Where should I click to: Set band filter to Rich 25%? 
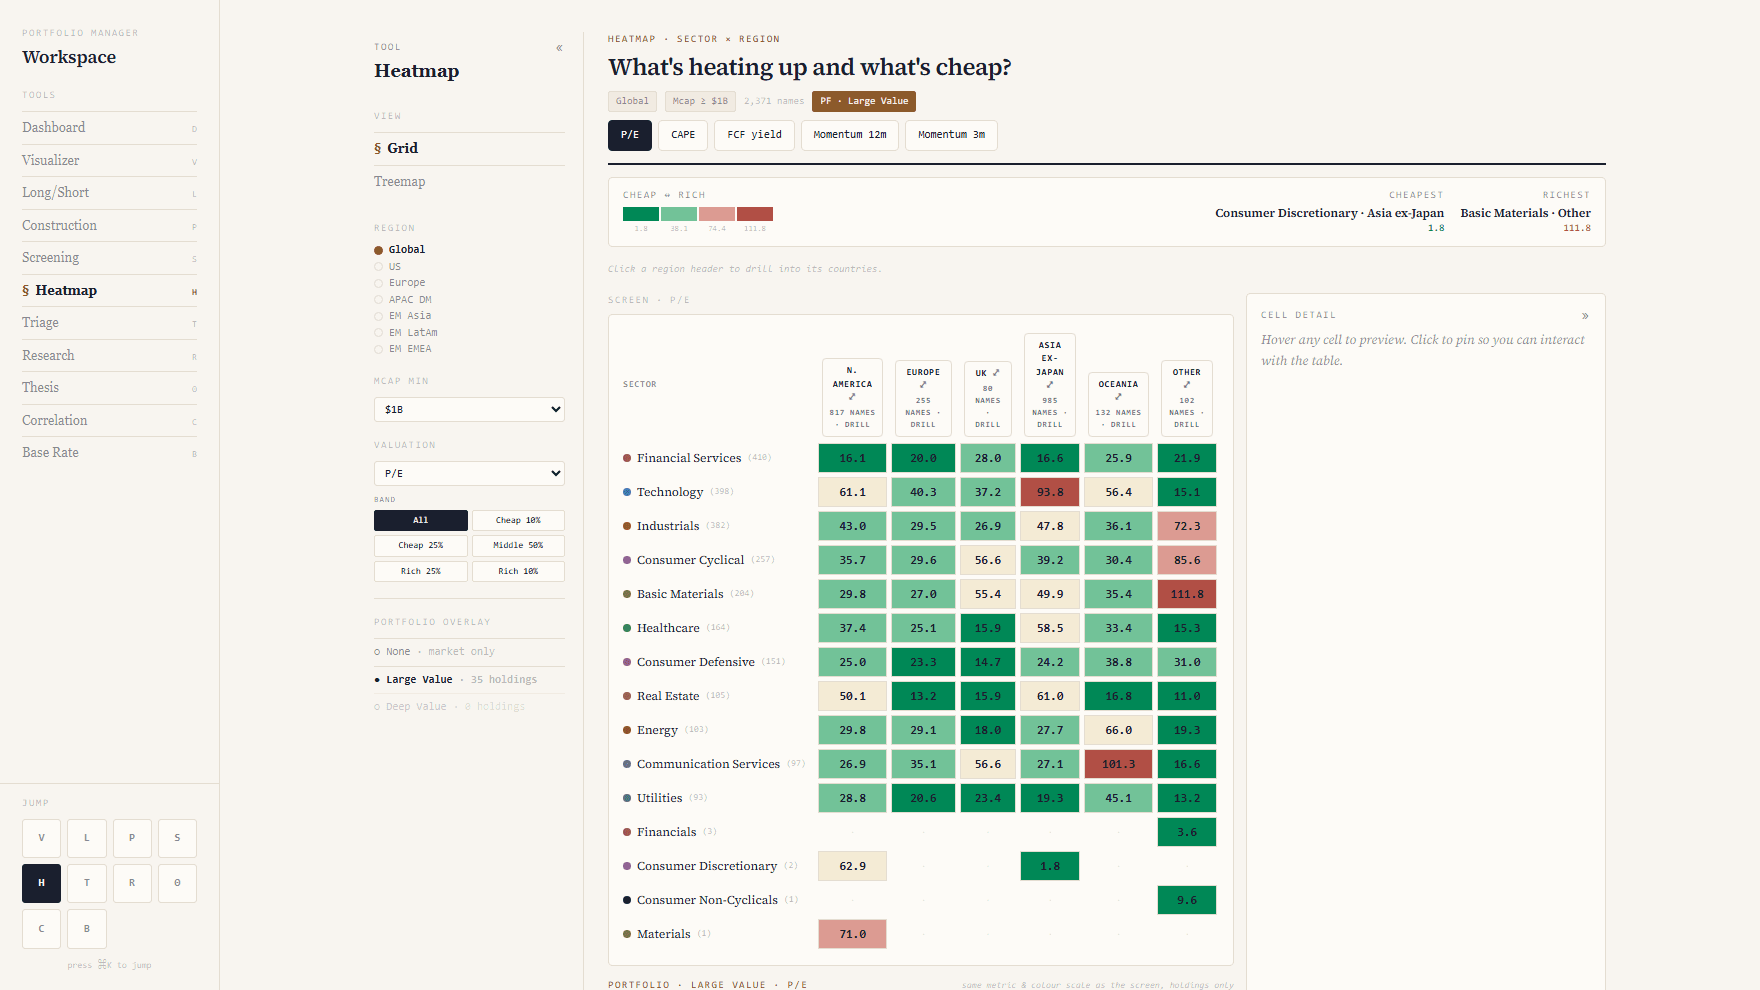coord(421,571)
